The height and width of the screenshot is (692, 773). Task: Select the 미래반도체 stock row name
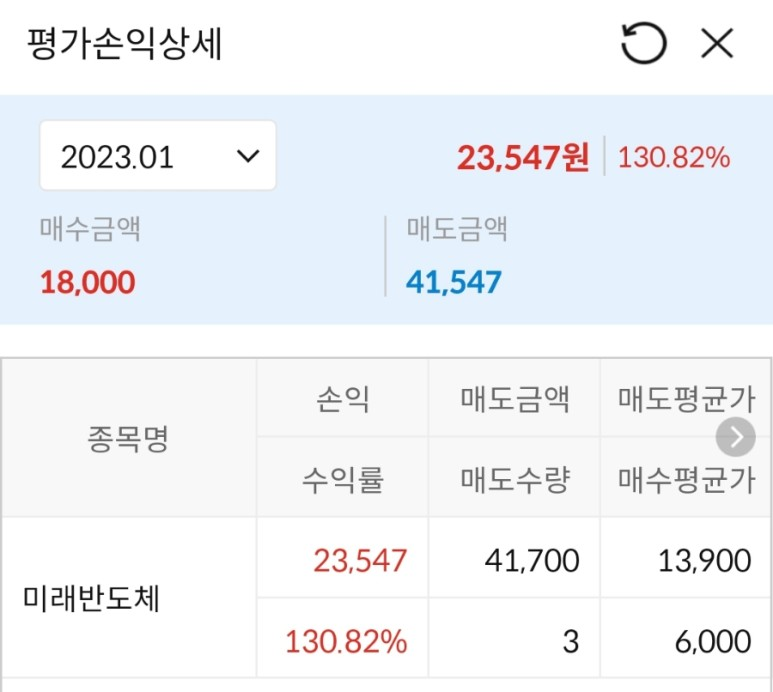(91, 599)
